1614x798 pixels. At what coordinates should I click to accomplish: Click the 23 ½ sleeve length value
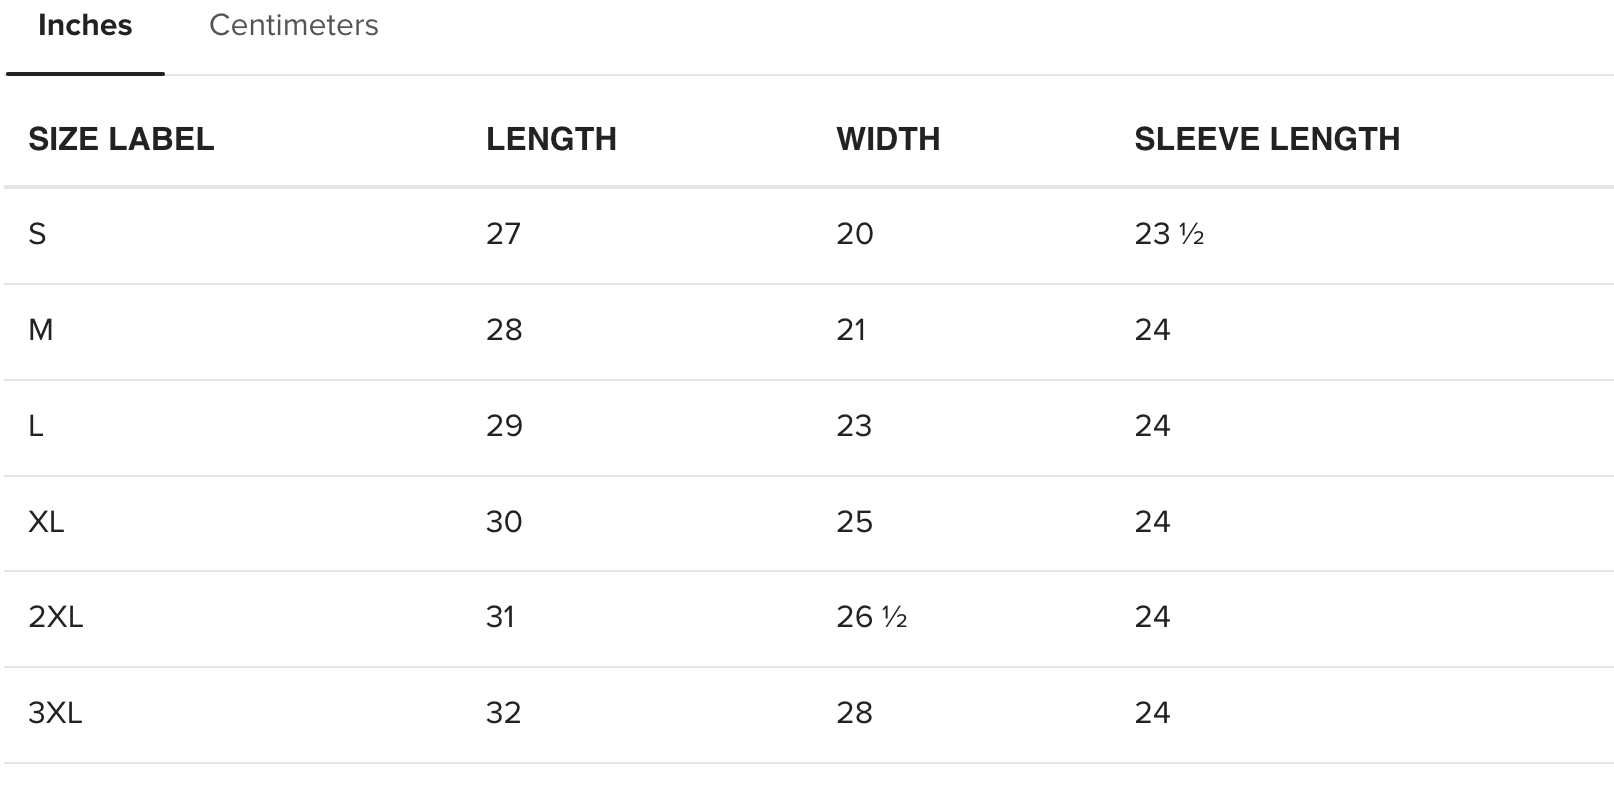tap(1169, 234)
